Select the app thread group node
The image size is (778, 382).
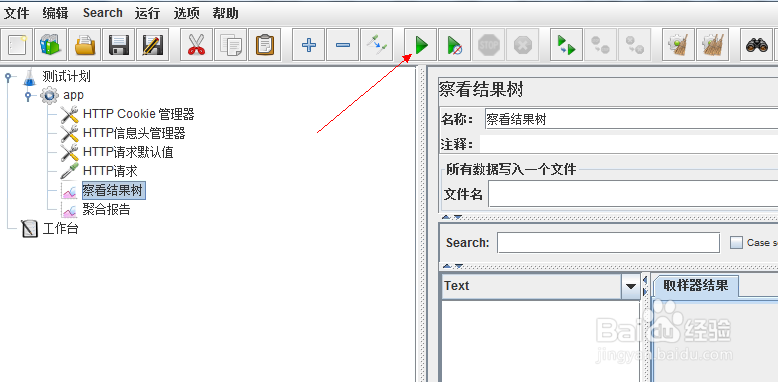73,95
